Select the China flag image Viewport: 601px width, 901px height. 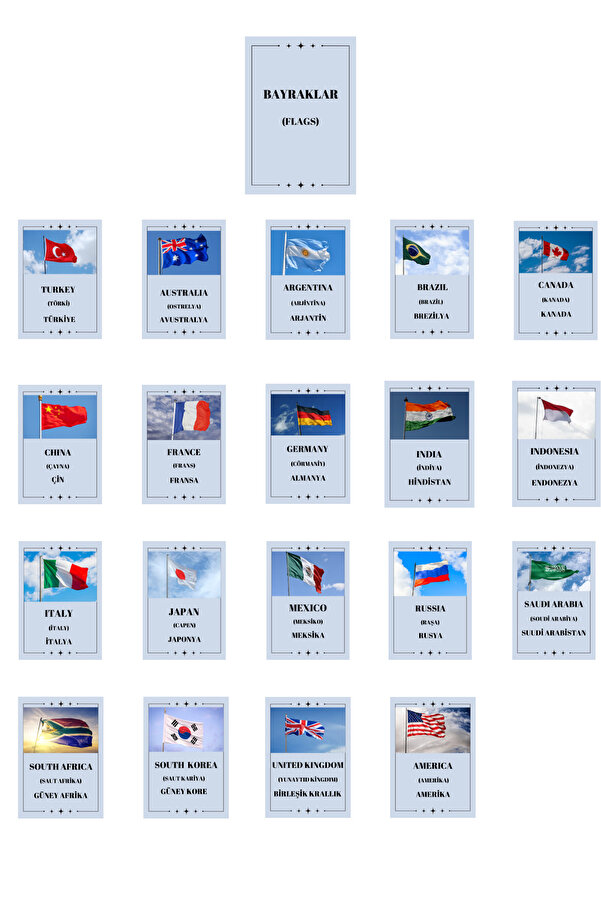(x=60, y=416)
